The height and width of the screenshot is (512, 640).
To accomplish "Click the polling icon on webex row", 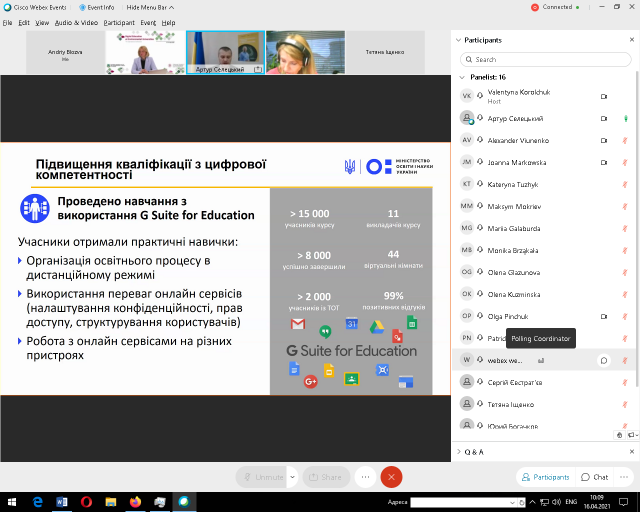I will tap(541, 361).
